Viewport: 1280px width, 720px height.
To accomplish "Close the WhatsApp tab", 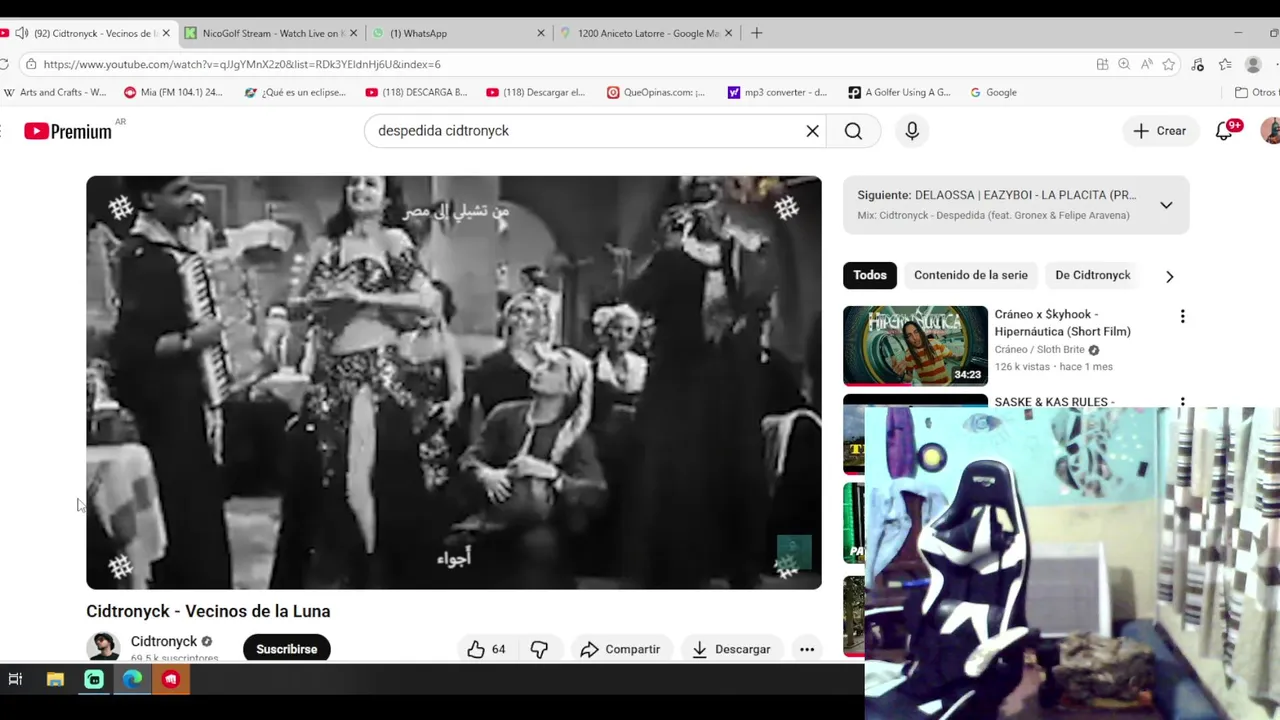I will (x=541, y=33).
